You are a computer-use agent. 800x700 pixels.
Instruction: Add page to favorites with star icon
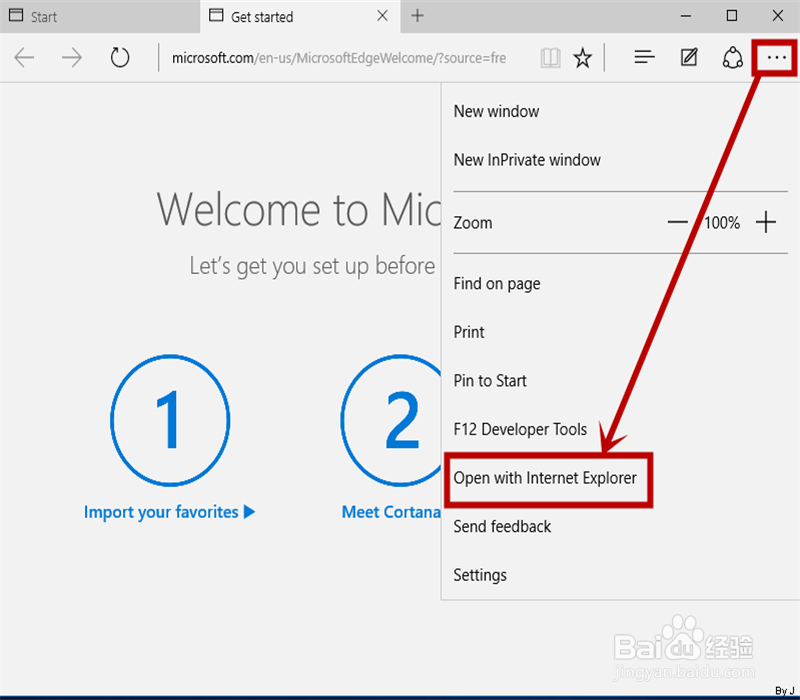(x=582, y=58)
